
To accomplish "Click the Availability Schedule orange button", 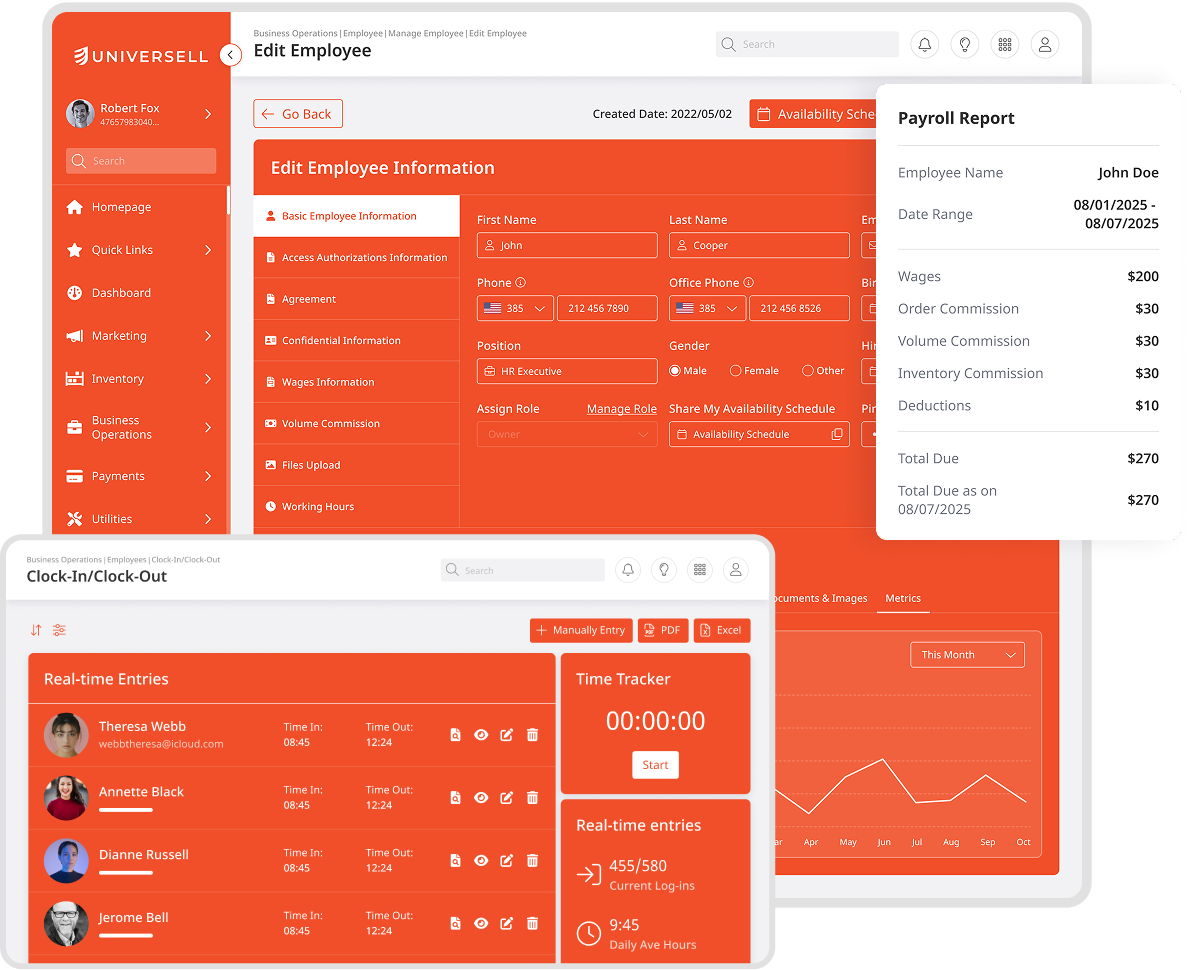I will [813, 113].
